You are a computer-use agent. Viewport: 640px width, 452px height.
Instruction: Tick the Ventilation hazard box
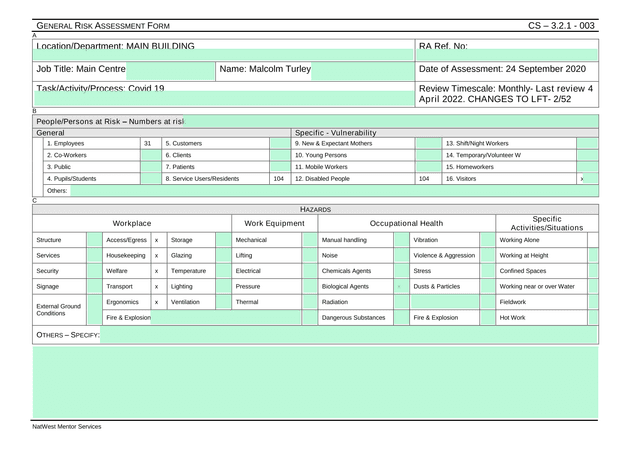click(x=223, y=302)
